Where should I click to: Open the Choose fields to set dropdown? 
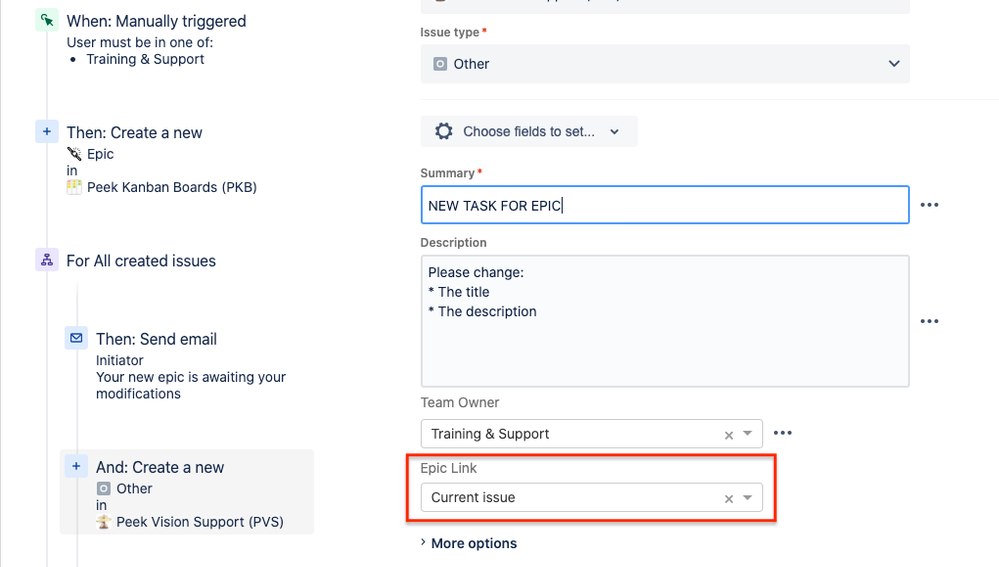click(529, 132)
